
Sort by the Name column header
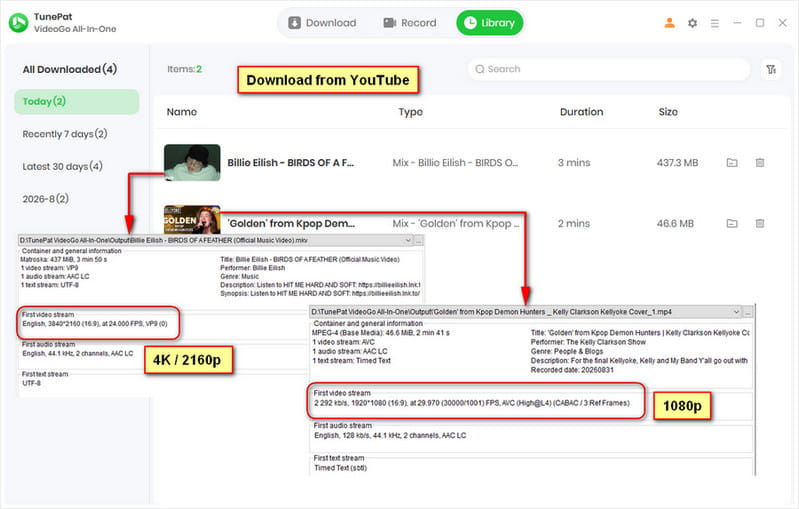click(182, 112)
